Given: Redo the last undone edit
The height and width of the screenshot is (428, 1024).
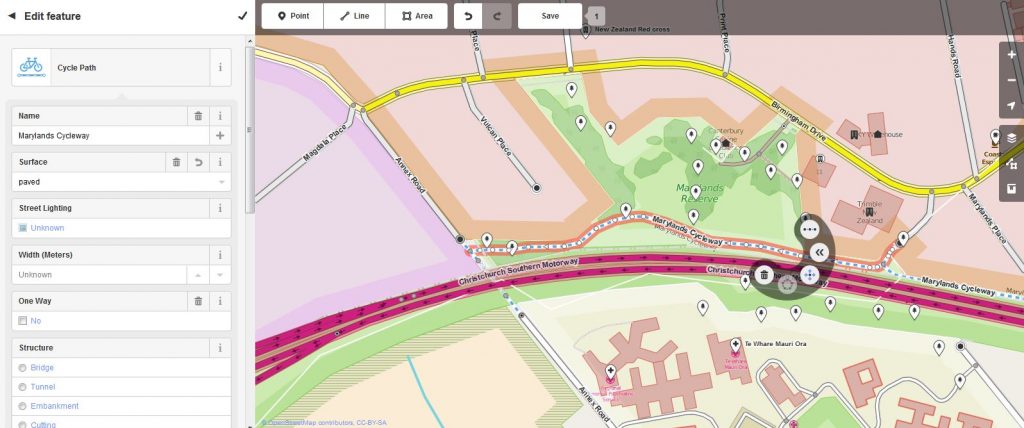Looking at the screenshot, I should (x=497, y=16).
